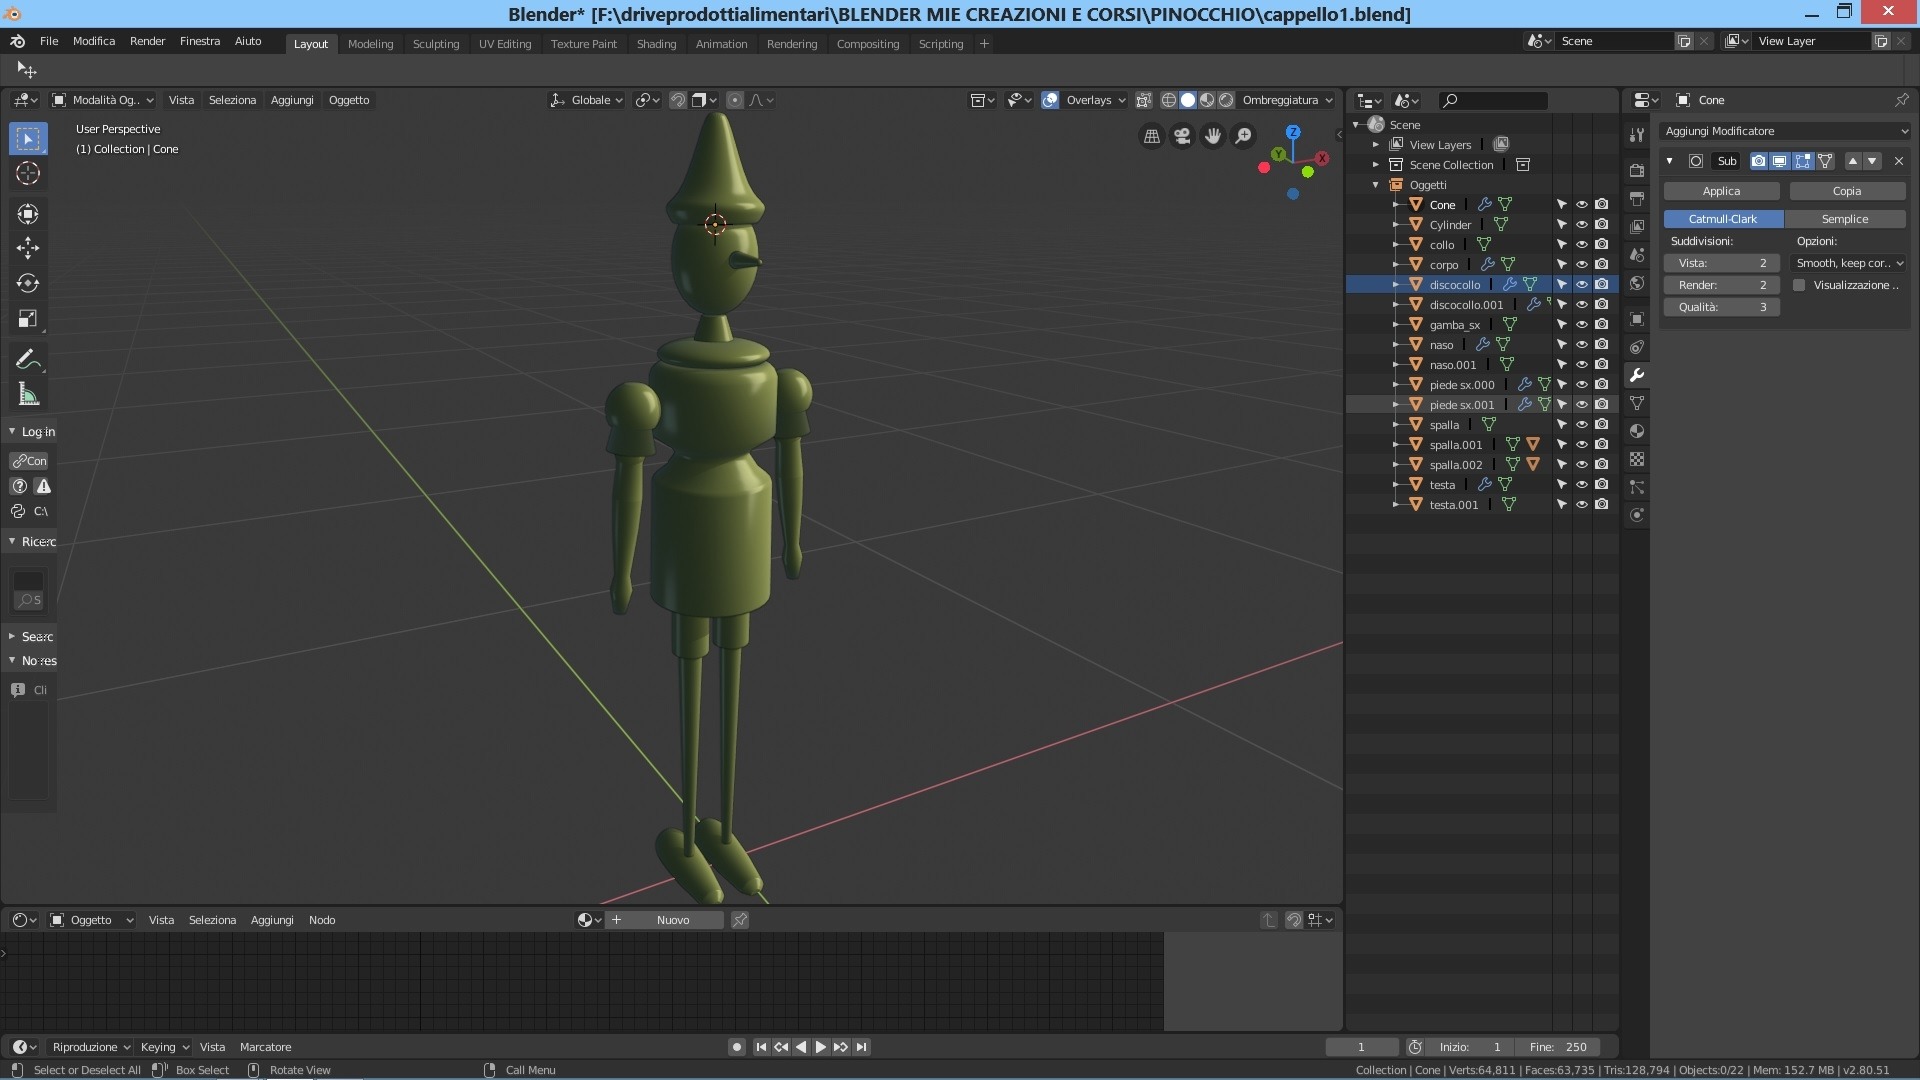Open the Material properties tab
The height and width of the screenshot is (1080, 1920).
point(1637,431)
